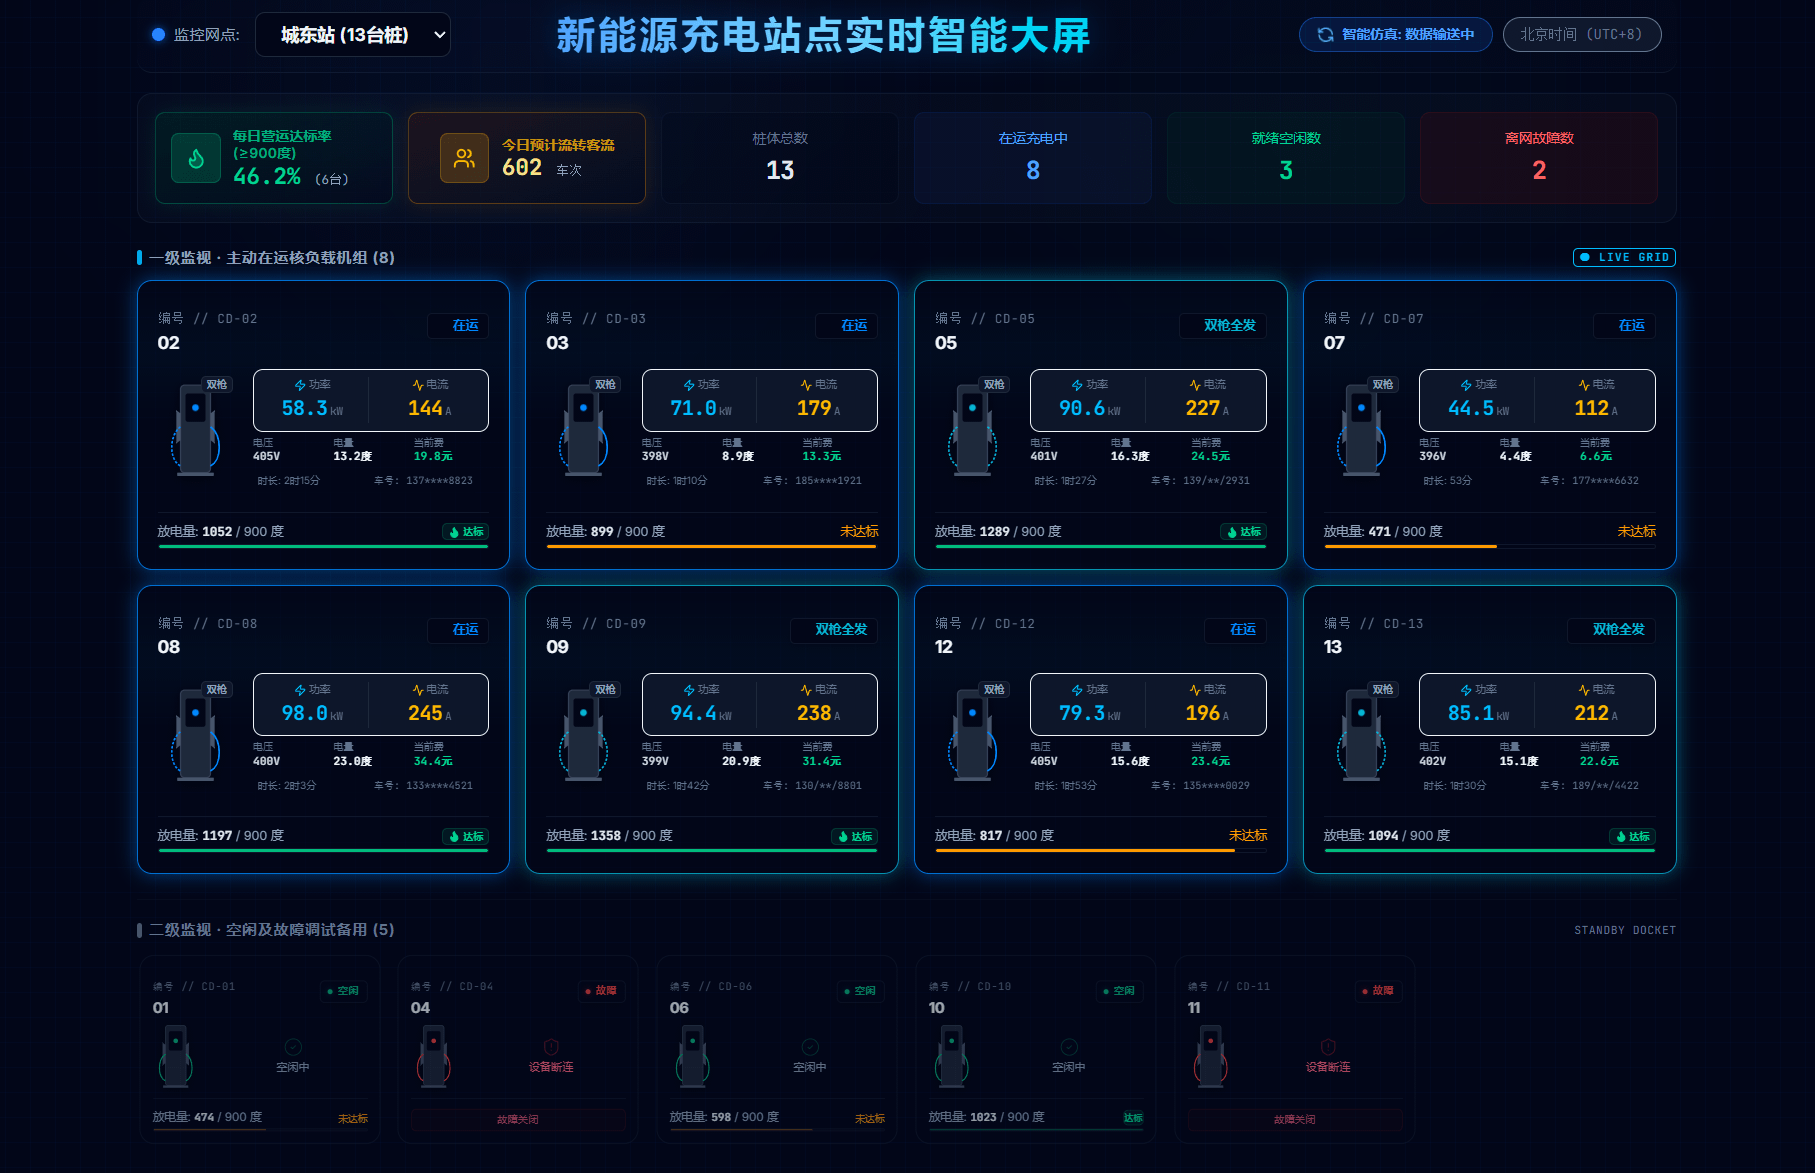Click the 故障关闭 bar on card CD-11
This screenshot has height=1173, width=1815.
pyautogui.click(x=1295, y=1120)
